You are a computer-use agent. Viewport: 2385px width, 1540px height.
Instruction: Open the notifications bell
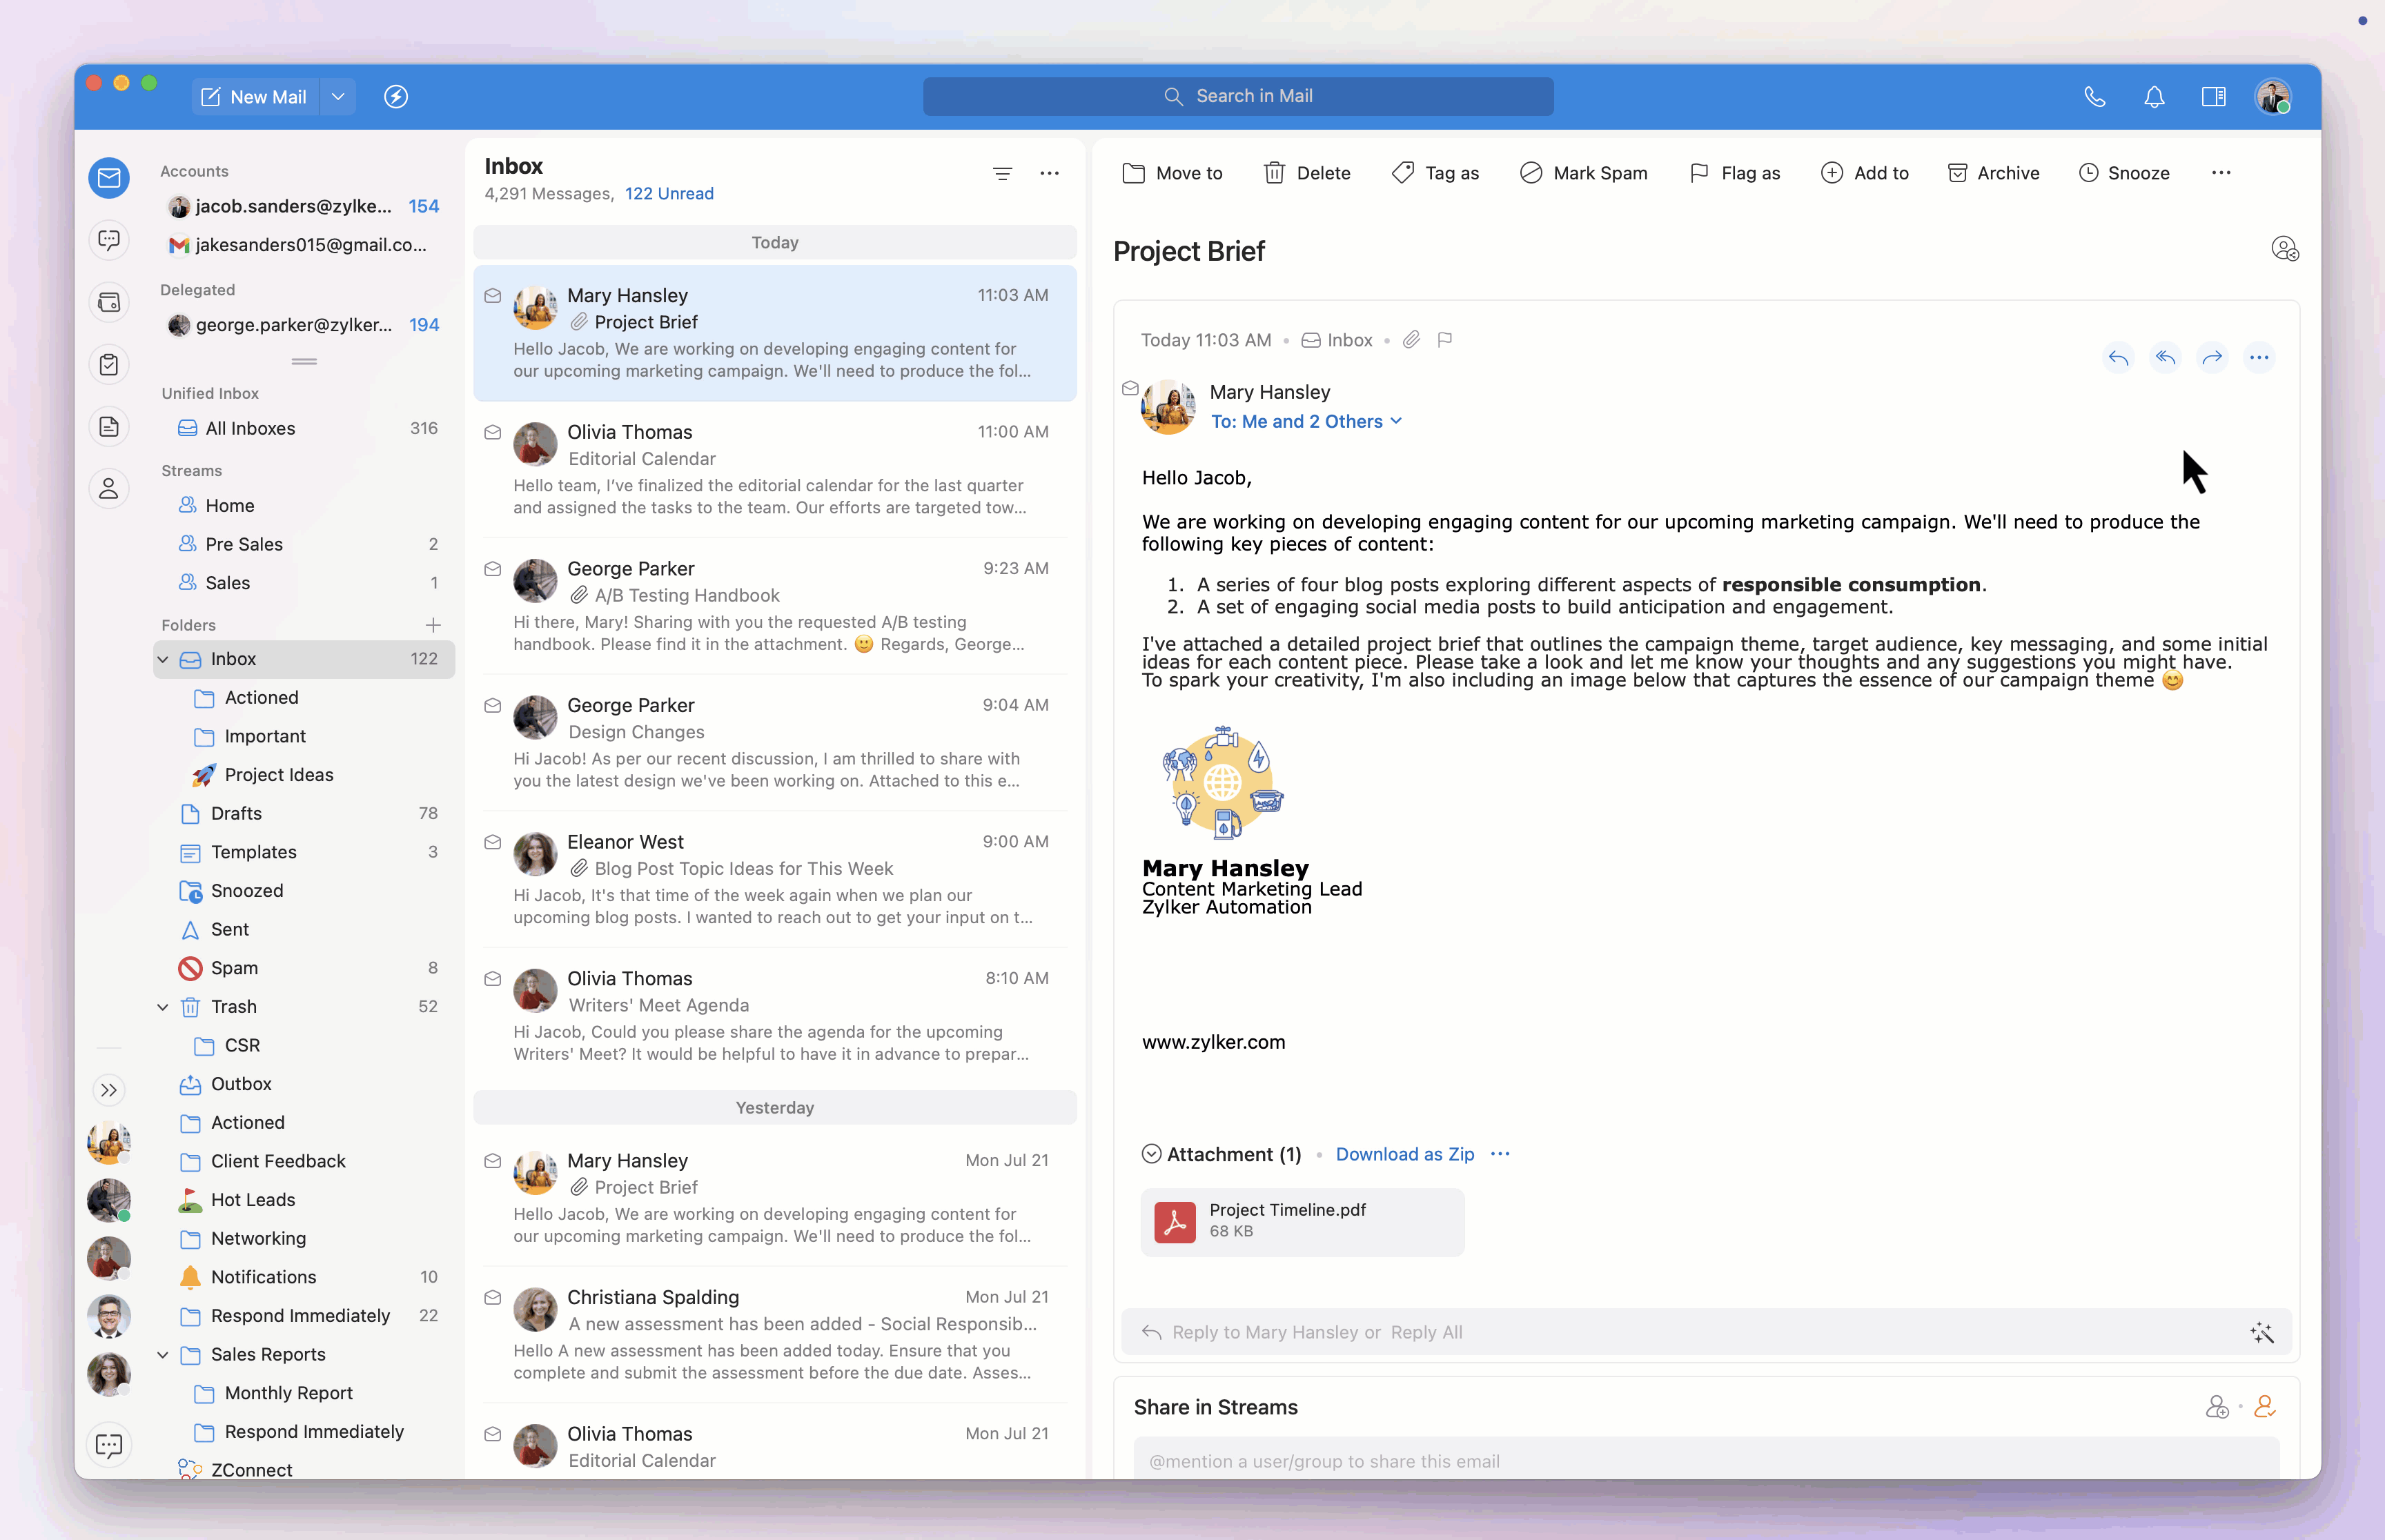click(2154, 97)
